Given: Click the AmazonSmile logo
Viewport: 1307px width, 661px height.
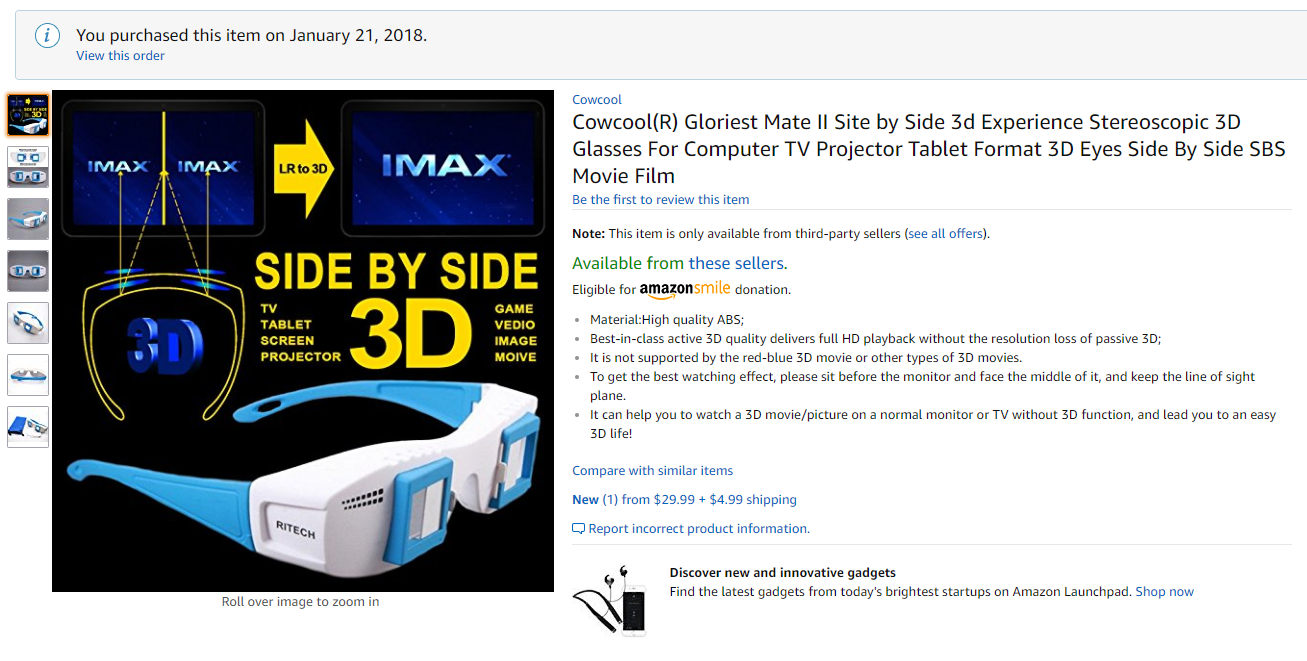Looking at the screenshot, I should click(685, 289).
